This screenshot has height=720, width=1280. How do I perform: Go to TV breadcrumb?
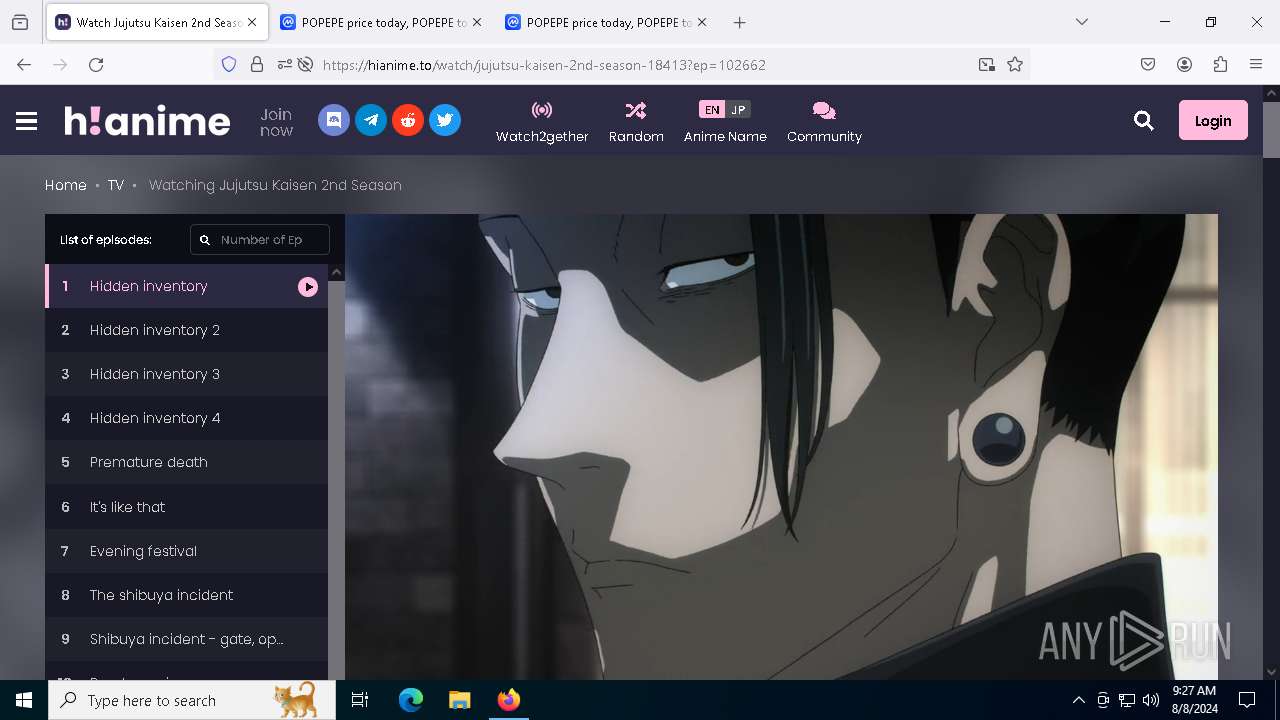tap(116, 185)
